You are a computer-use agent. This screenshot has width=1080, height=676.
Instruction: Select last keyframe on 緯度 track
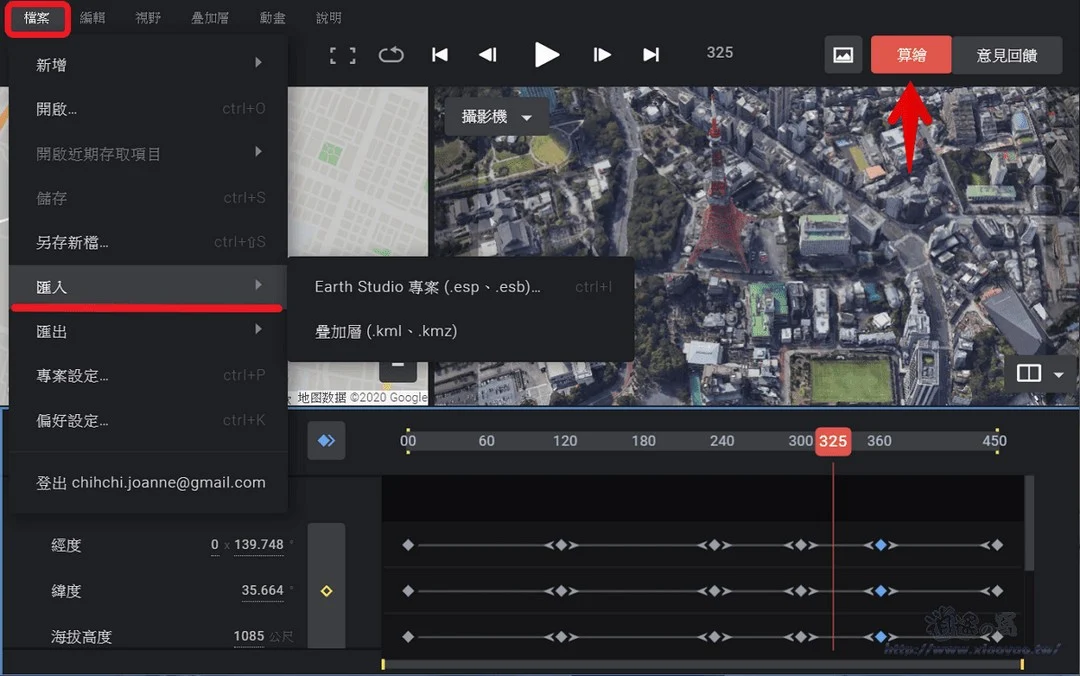(x=997, y=591)
